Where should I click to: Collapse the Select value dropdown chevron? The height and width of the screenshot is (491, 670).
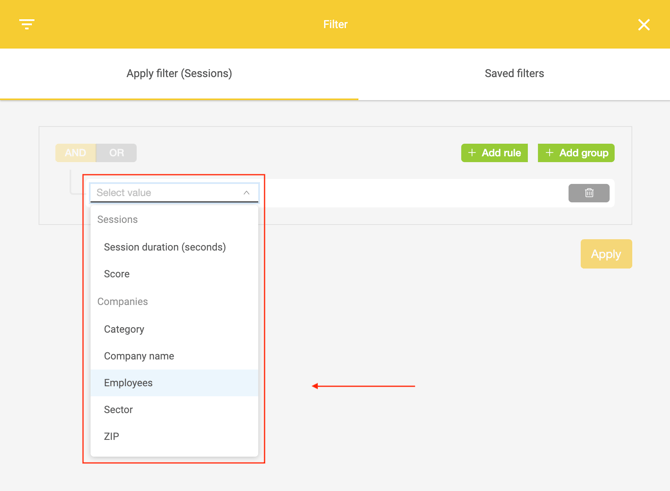point(246,193)
